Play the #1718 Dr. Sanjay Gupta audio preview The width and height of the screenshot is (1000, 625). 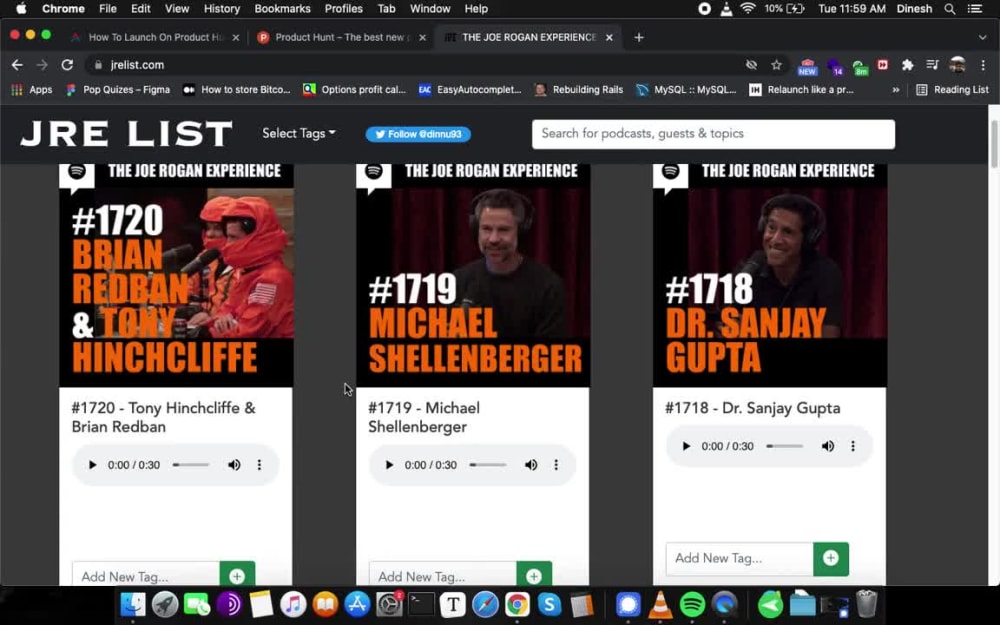[686, 446]
